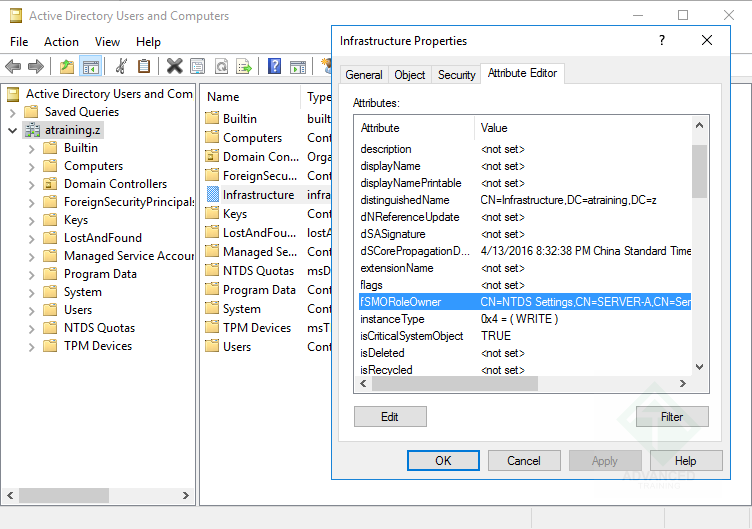
Task: Click Active Directory Users and Computers root icon
Action: (x=13, y=94)
